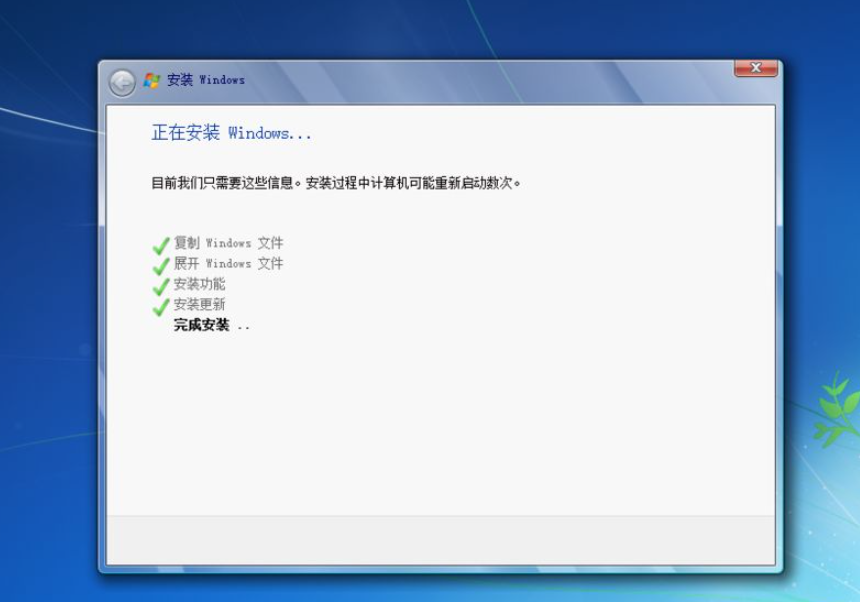Screen dimensions: 860x602
Task: Click the heading 正在安装 Windows...
Action: click(231, 133)
